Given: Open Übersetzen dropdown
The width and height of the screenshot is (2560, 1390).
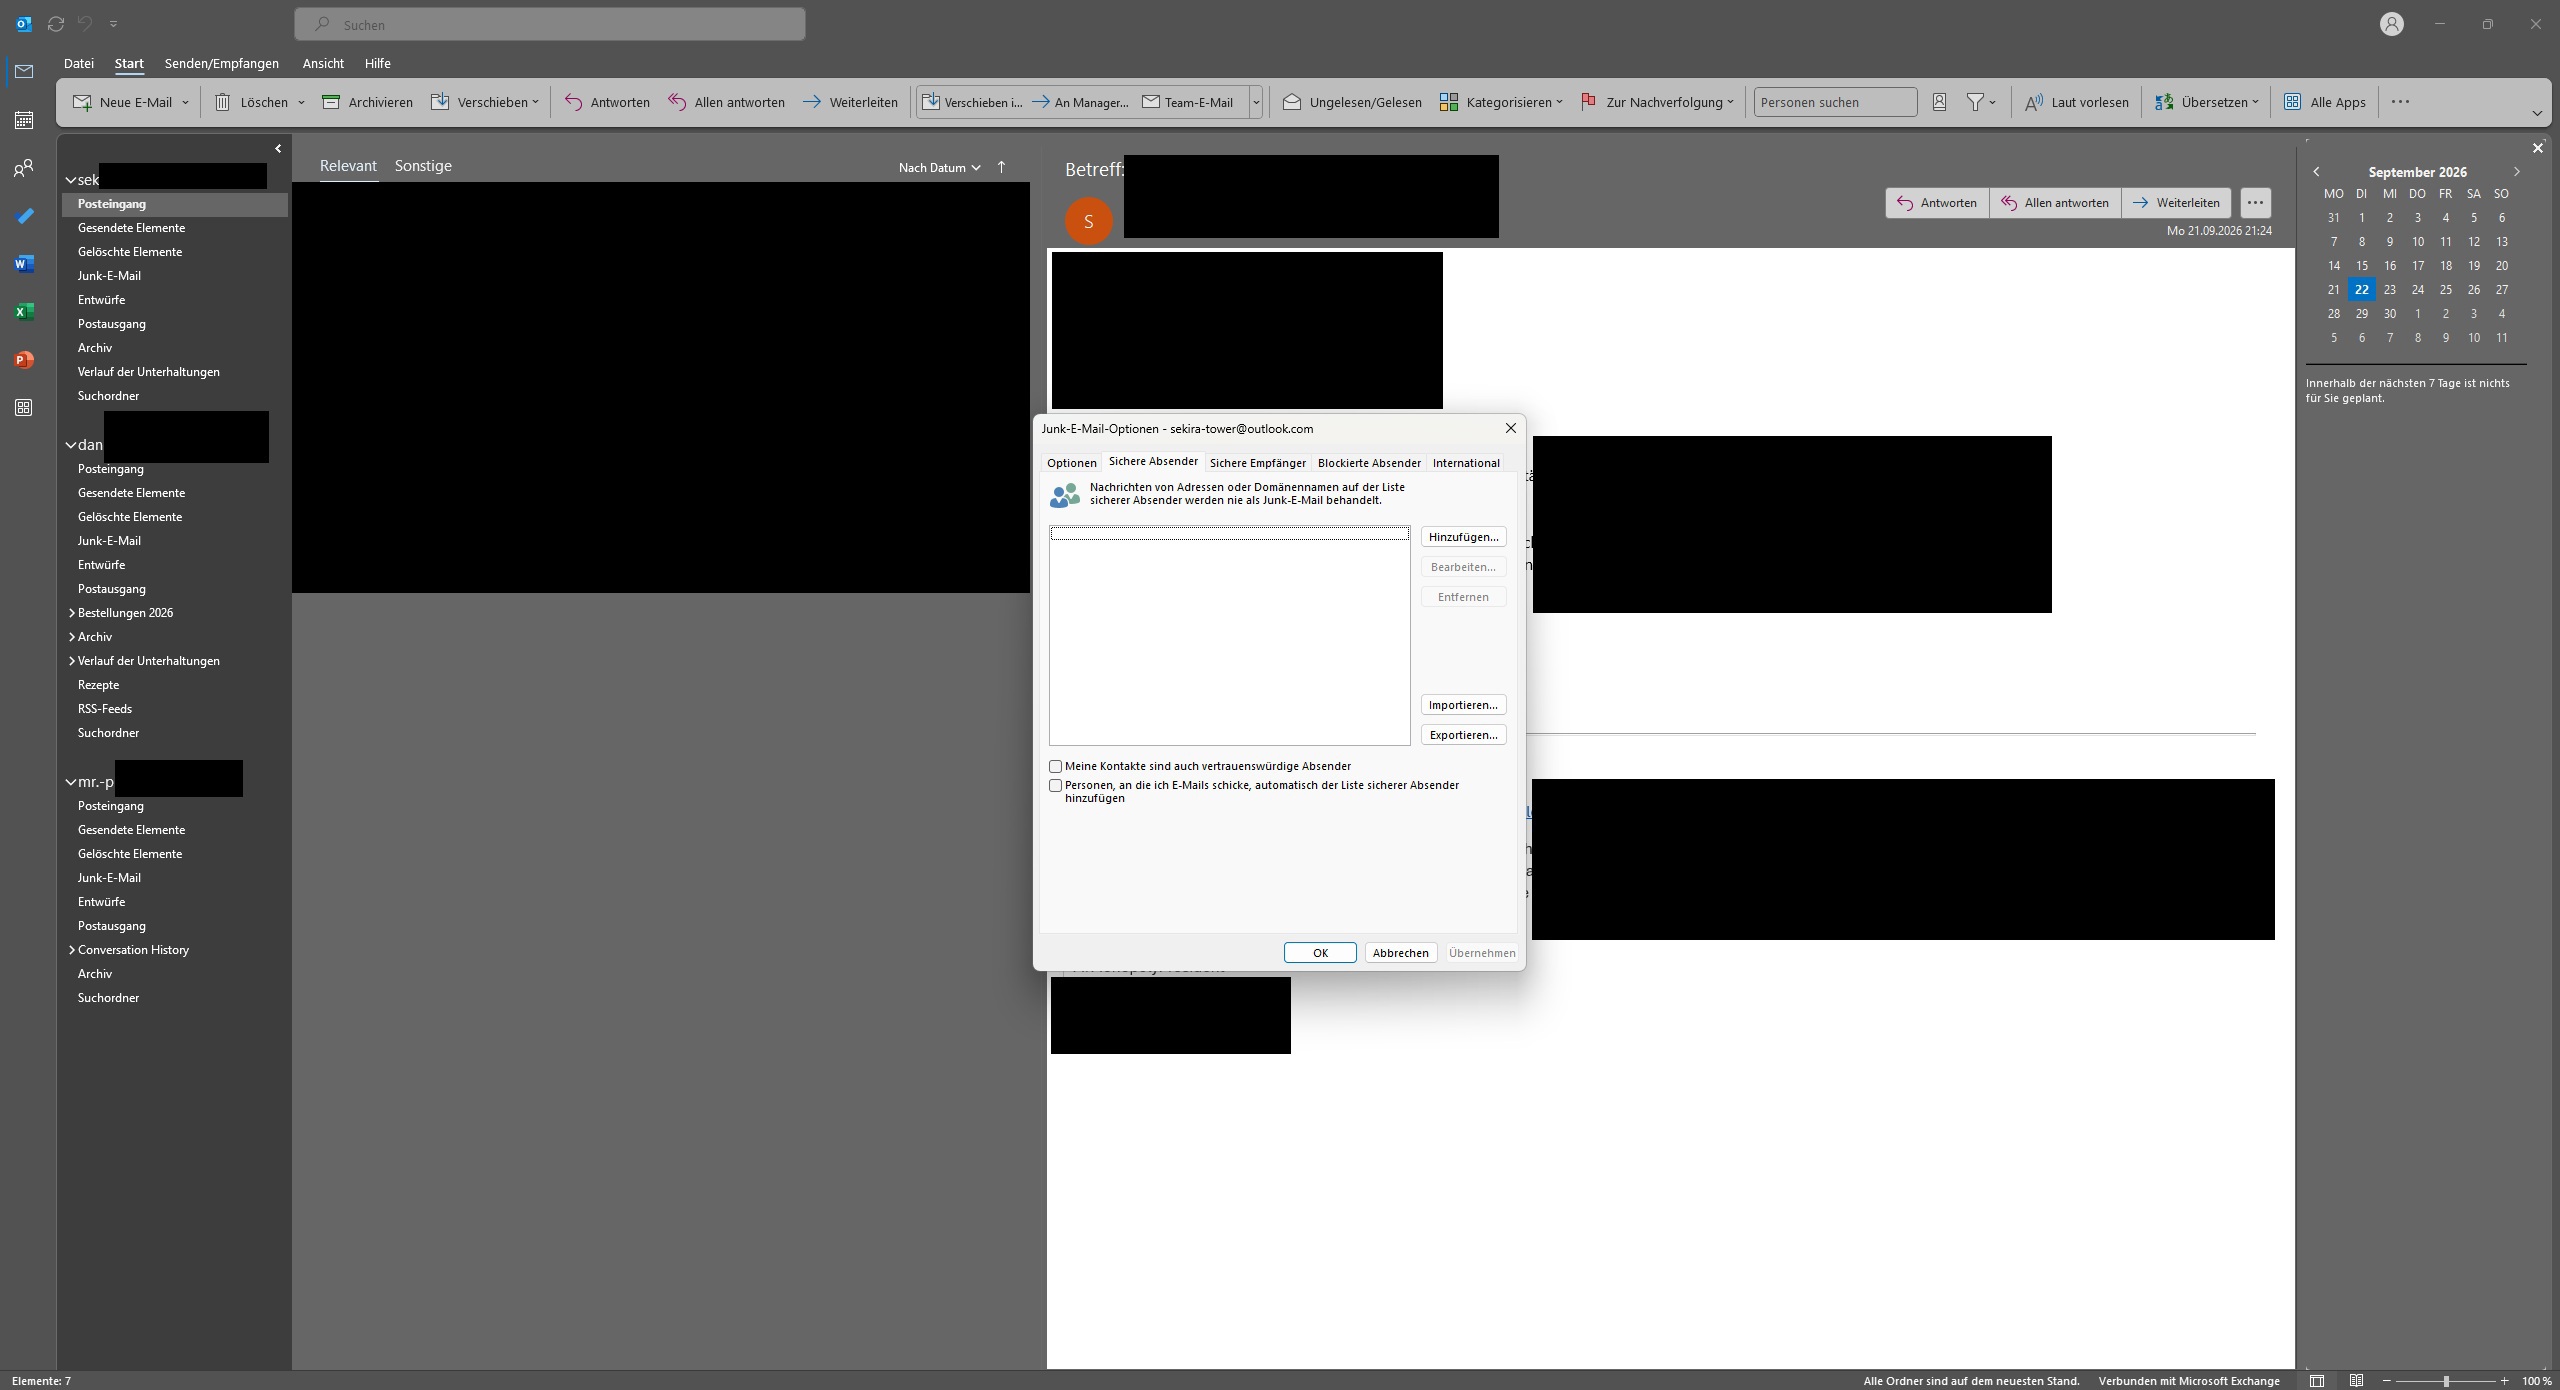Looking at the screenshot, I should (2206, 102).
